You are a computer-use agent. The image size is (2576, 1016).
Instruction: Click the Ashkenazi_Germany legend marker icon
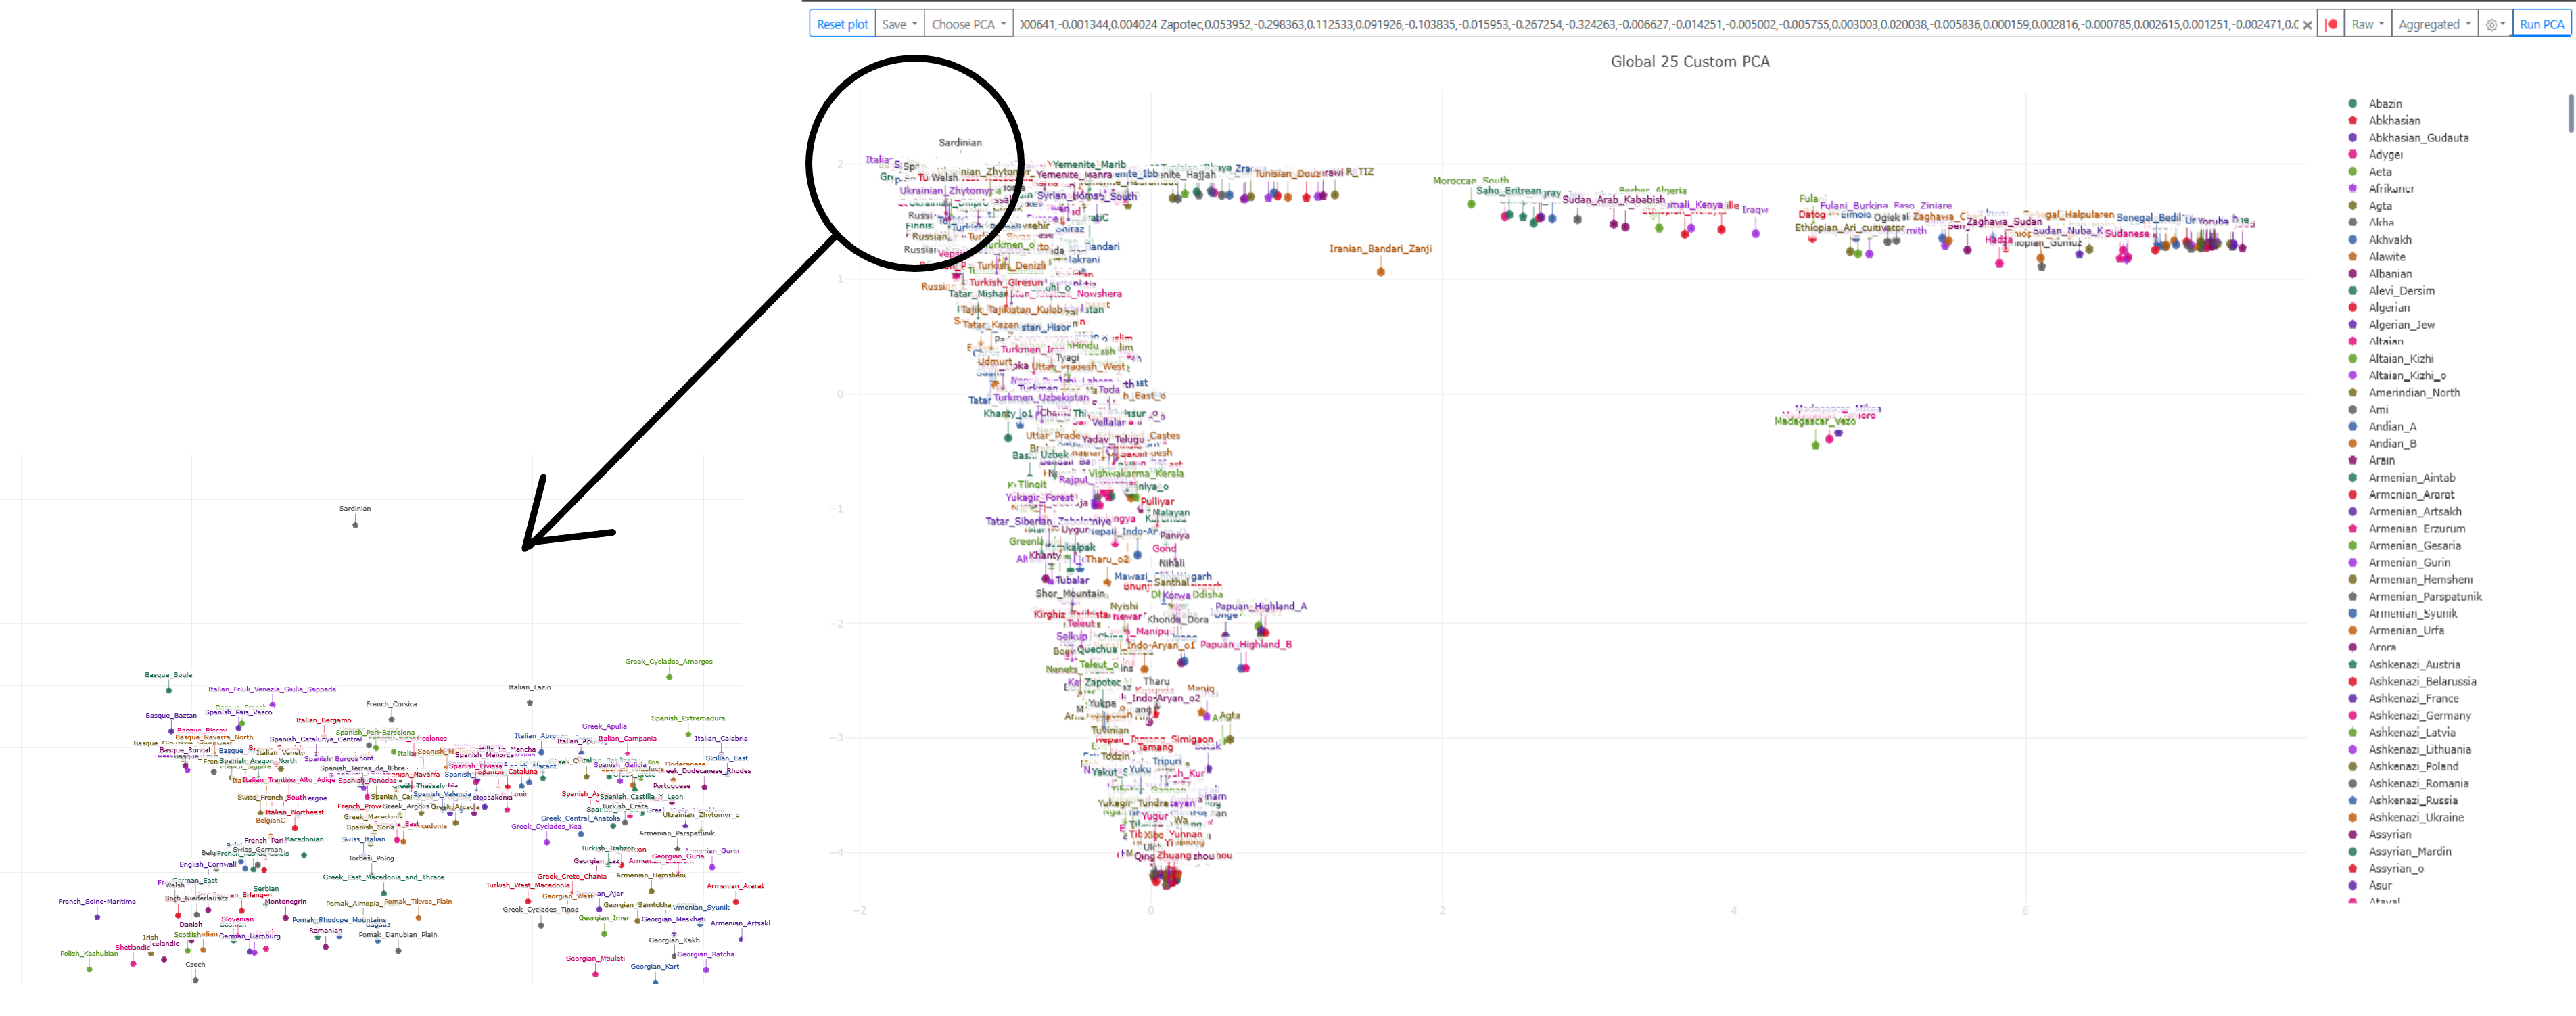2353,716
